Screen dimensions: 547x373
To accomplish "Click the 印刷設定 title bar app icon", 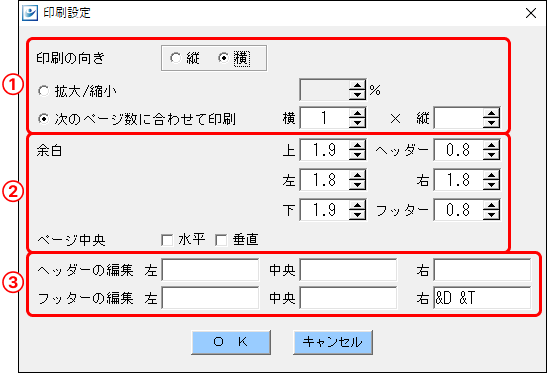I will pos(30,13).
